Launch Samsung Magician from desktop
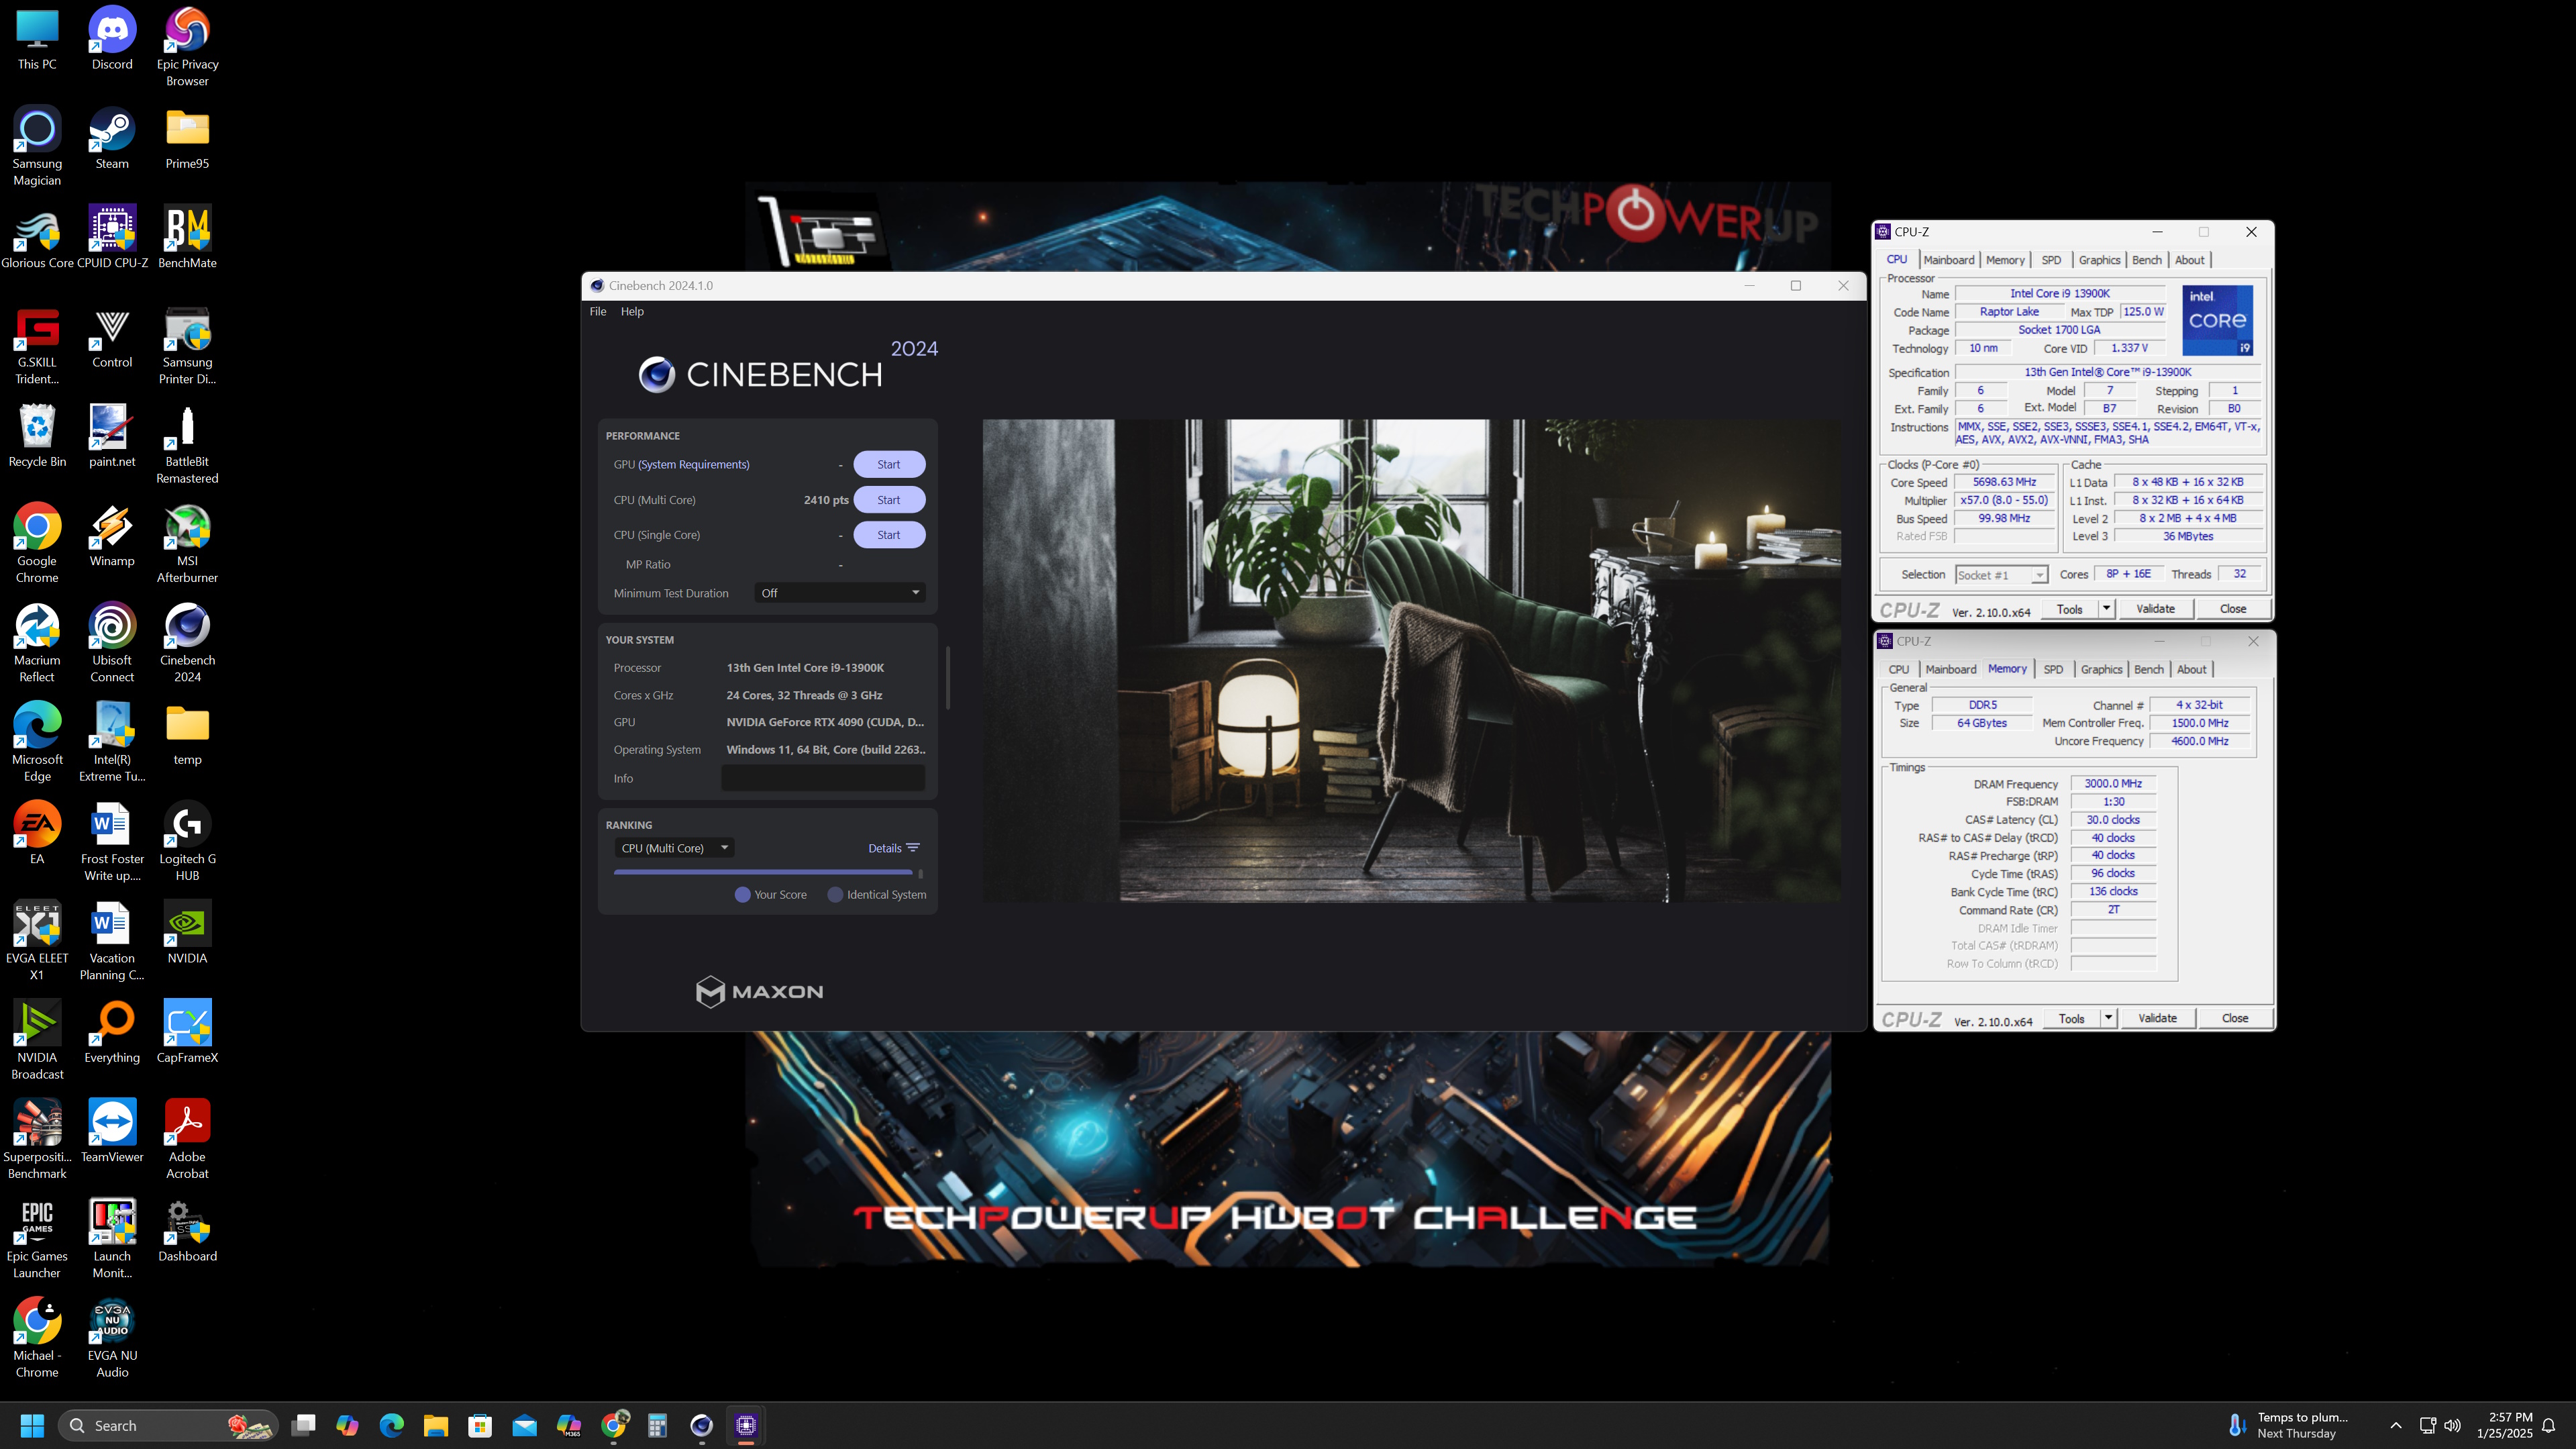2576x1449 pixels. click(x=37, y=146)
